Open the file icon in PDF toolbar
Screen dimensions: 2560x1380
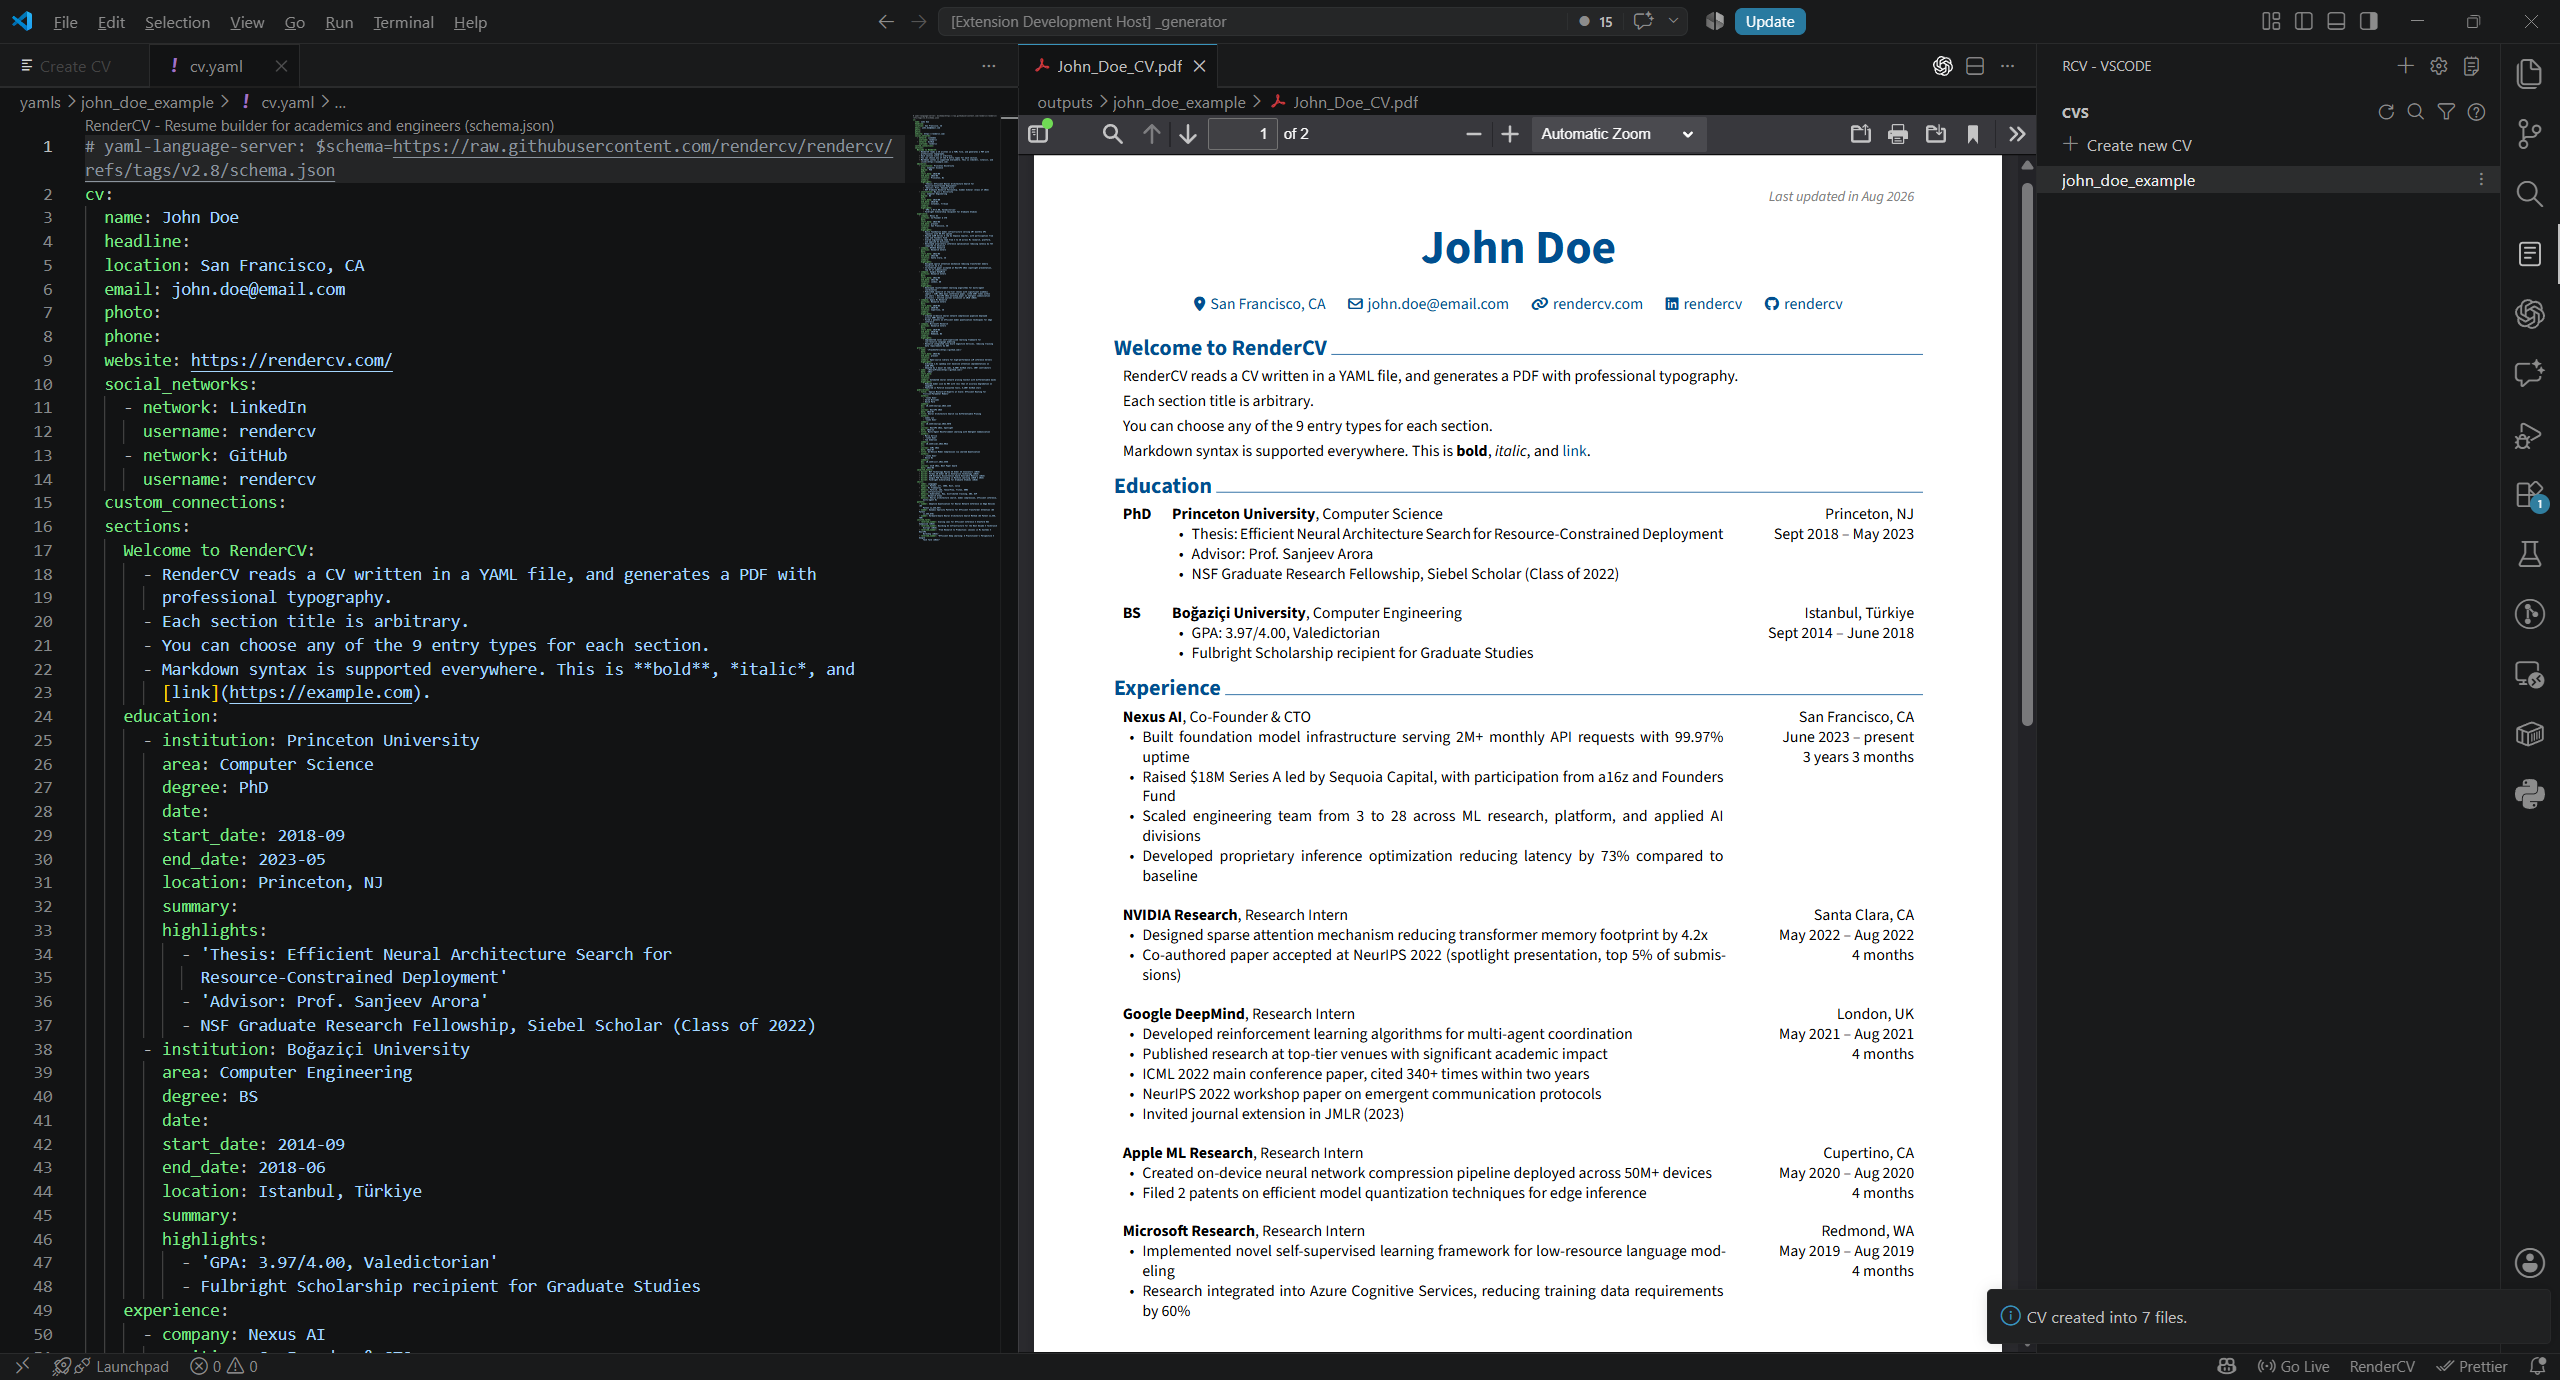[x=1861, y=134]
